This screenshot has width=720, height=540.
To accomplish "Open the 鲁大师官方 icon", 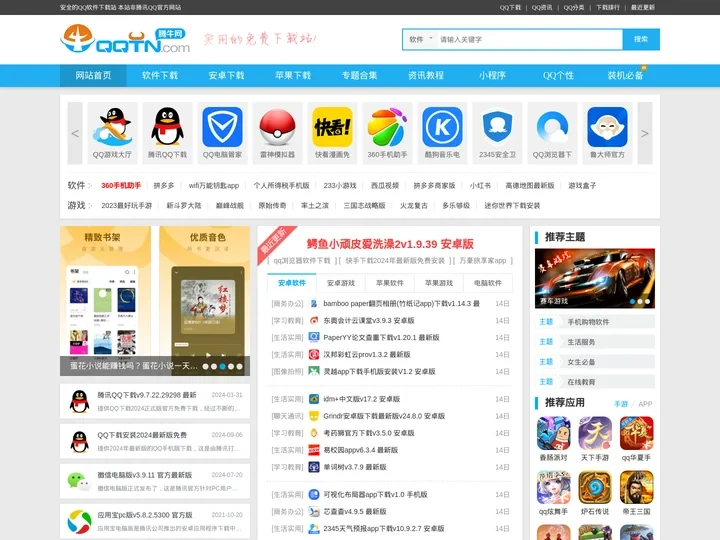I will tap(608, 127).
